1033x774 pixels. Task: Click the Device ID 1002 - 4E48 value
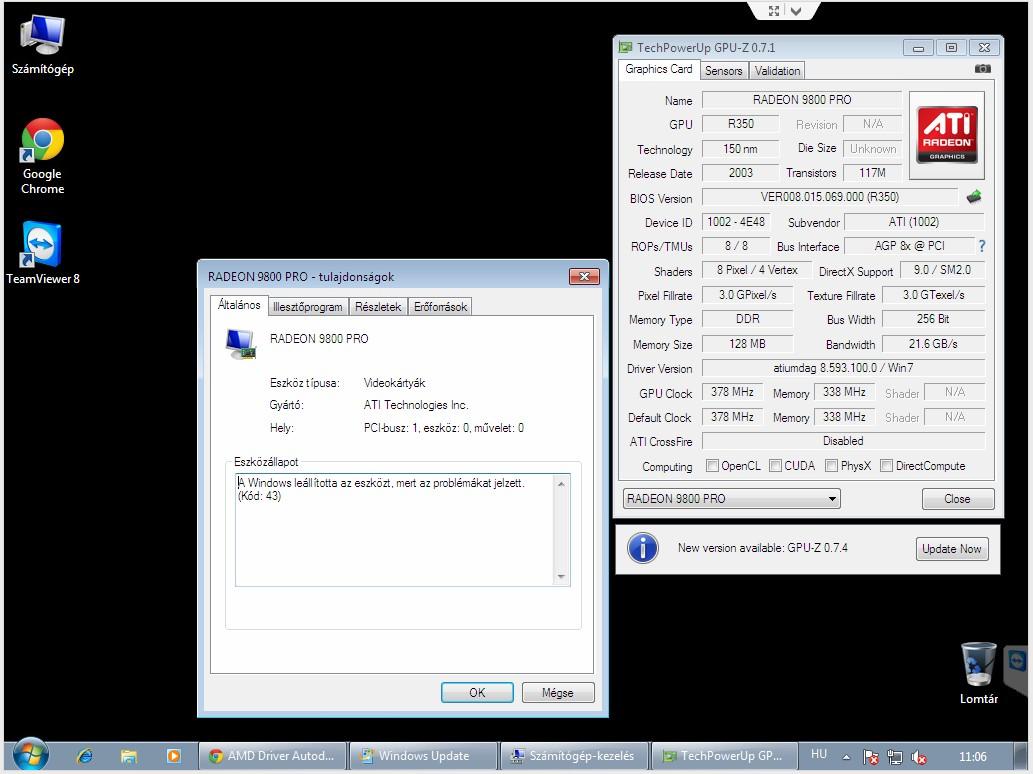pos(736,222)
